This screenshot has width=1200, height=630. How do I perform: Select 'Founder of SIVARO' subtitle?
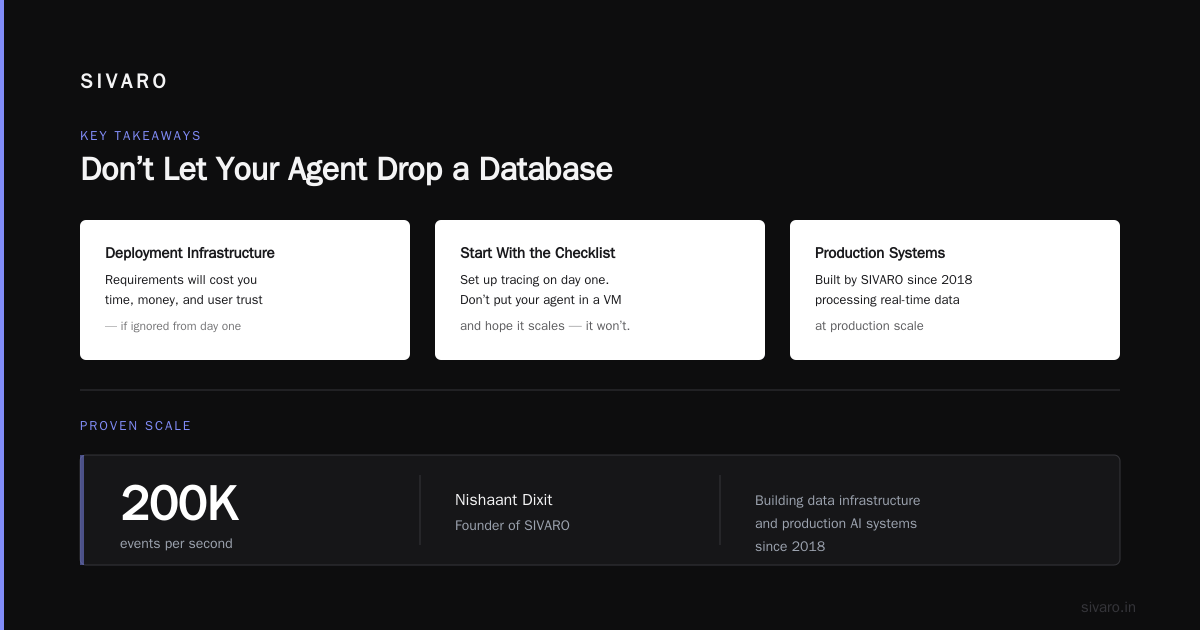coord(512,525)
